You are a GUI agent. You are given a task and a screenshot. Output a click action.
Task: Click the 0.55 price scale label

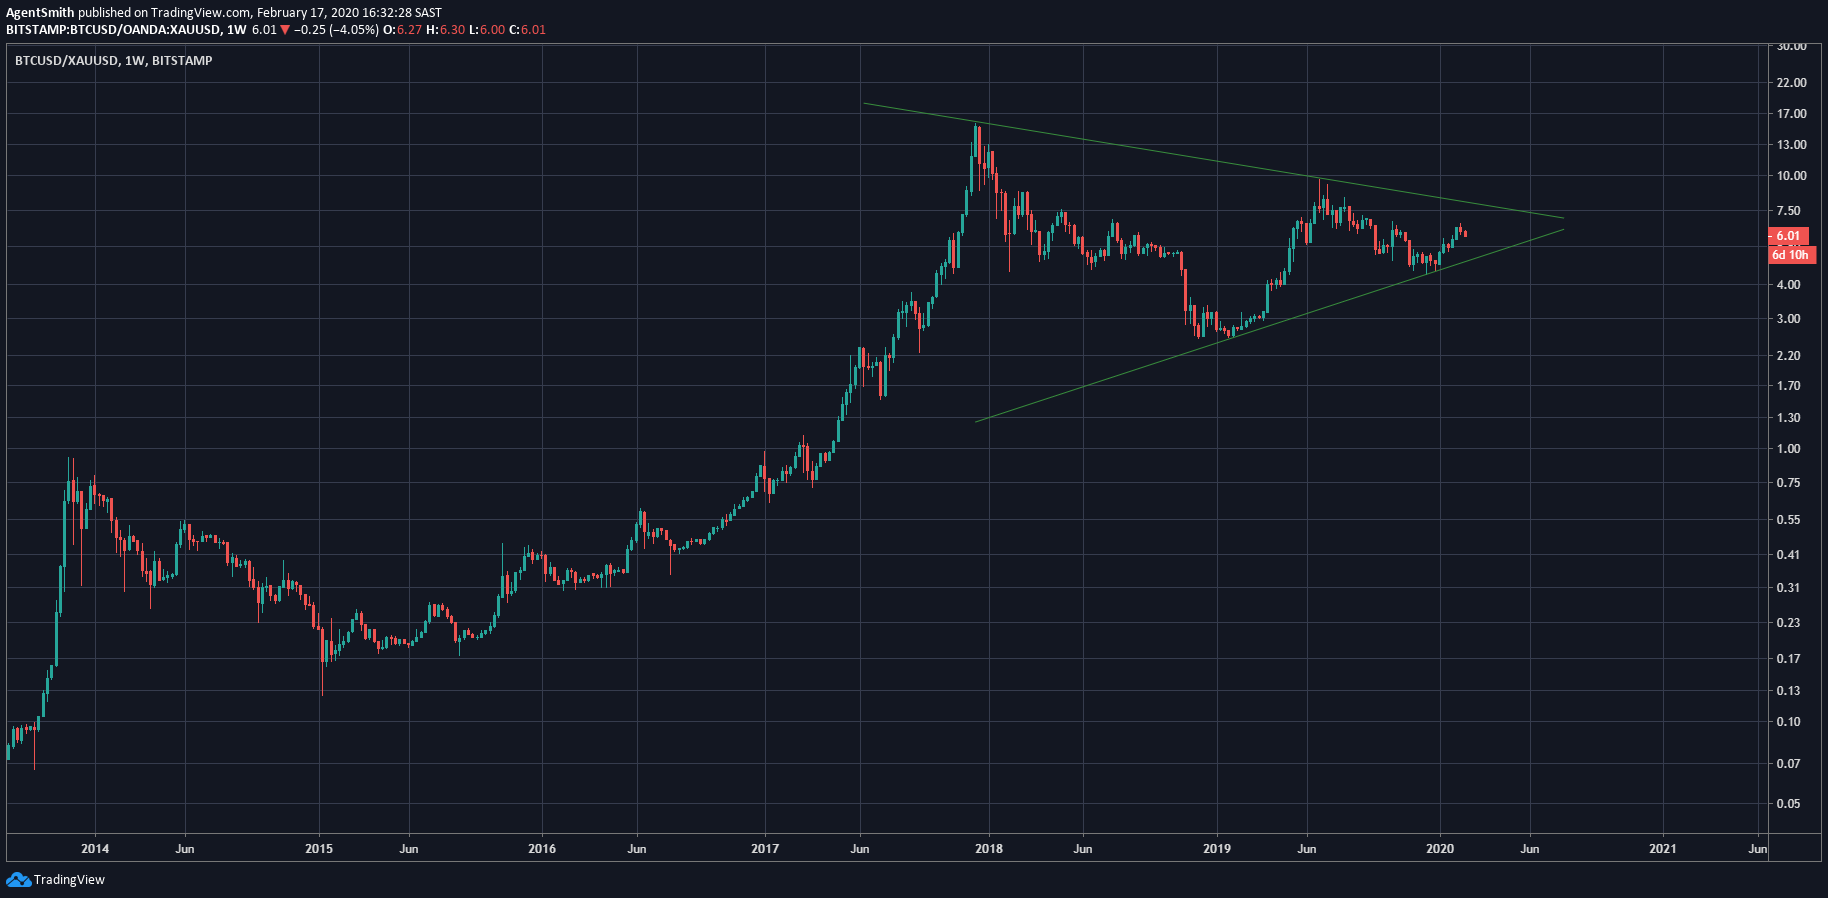pyautogui.click(x=1789, y=520)
